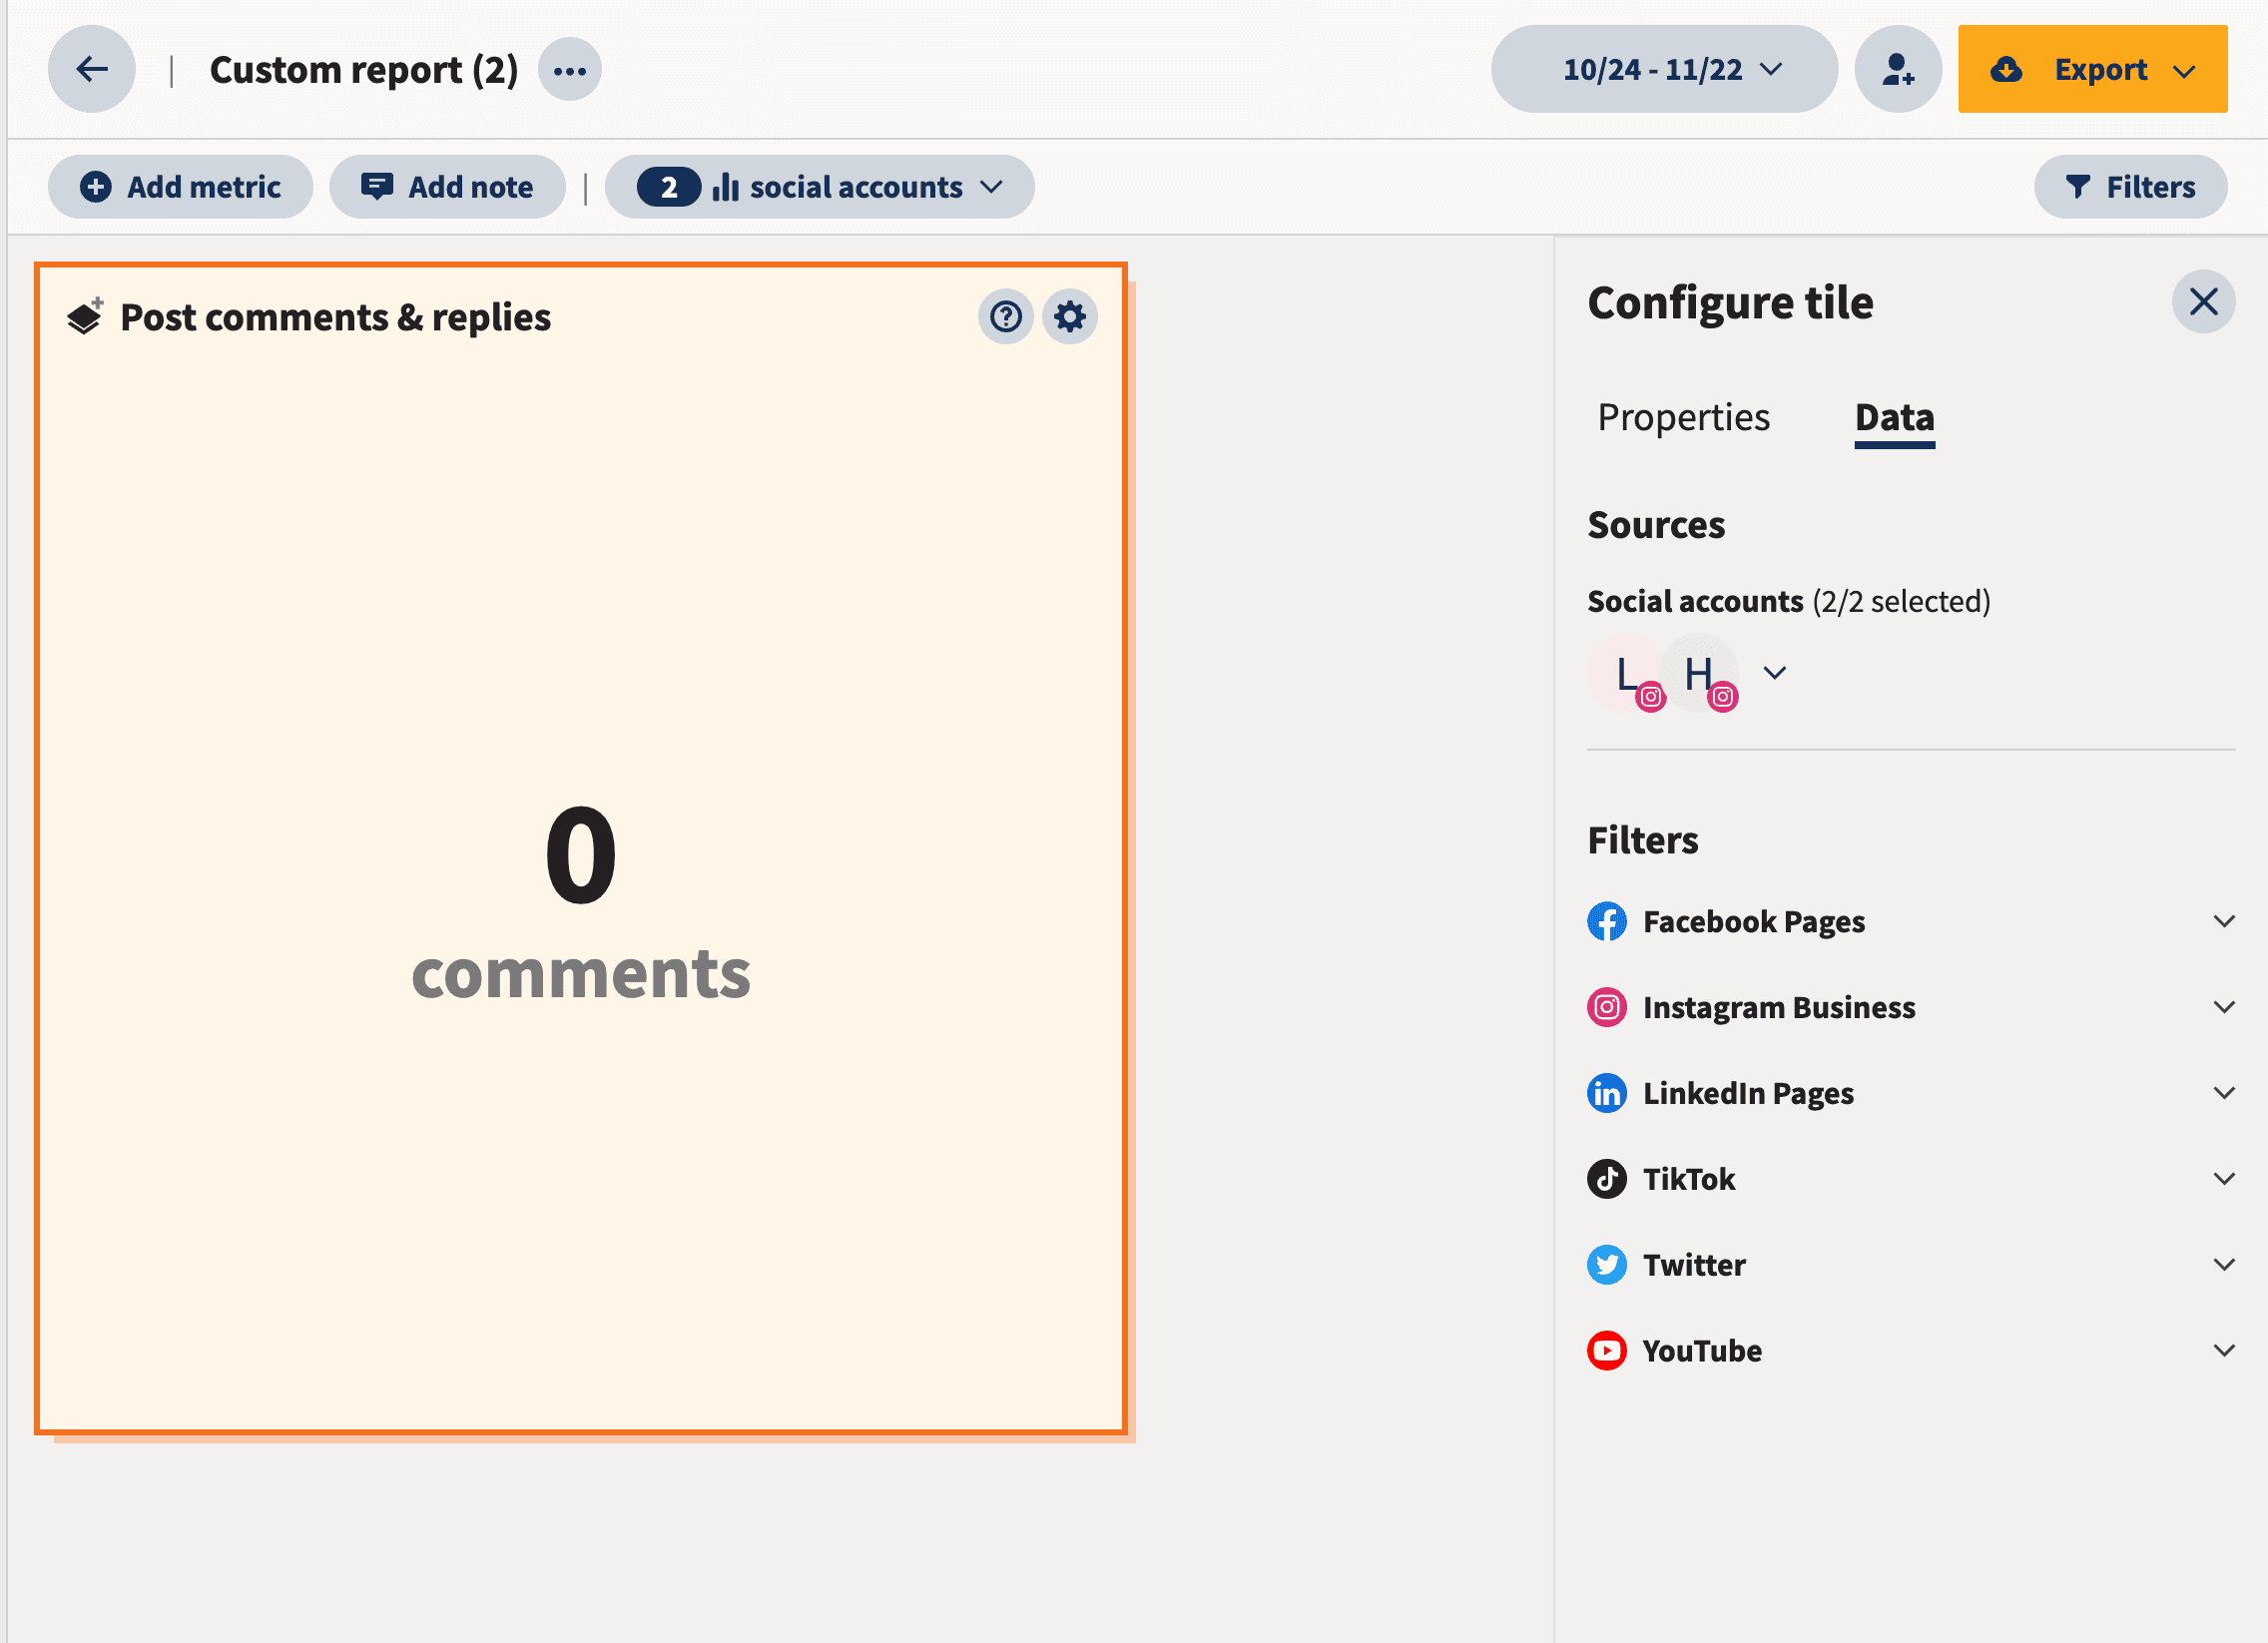Image resolution: width=2268 pixels, height=1643 pixels.
Task: Select the Data tab
Action: click(1894, 417)
